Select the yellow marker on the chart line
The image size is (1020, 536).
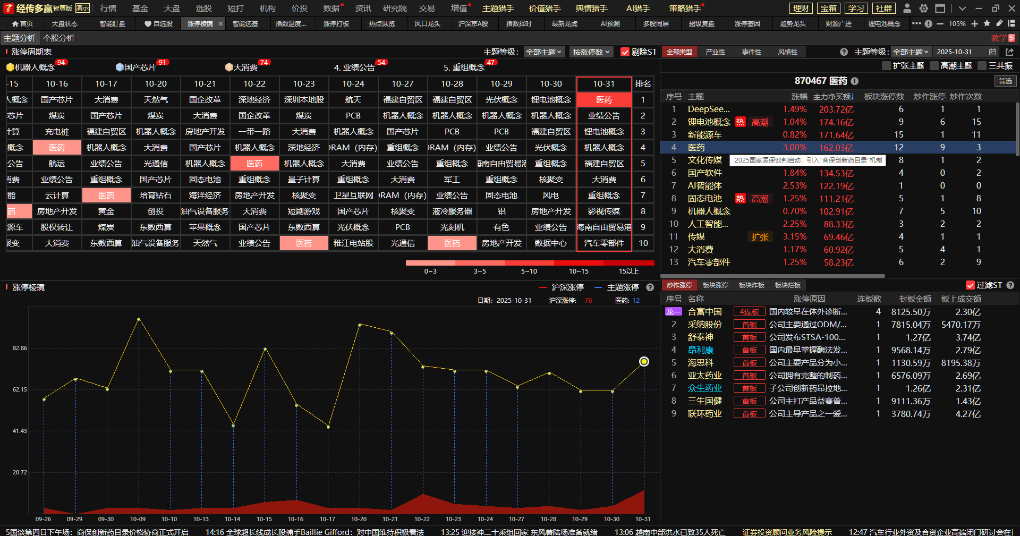click(x=644, y=361)
